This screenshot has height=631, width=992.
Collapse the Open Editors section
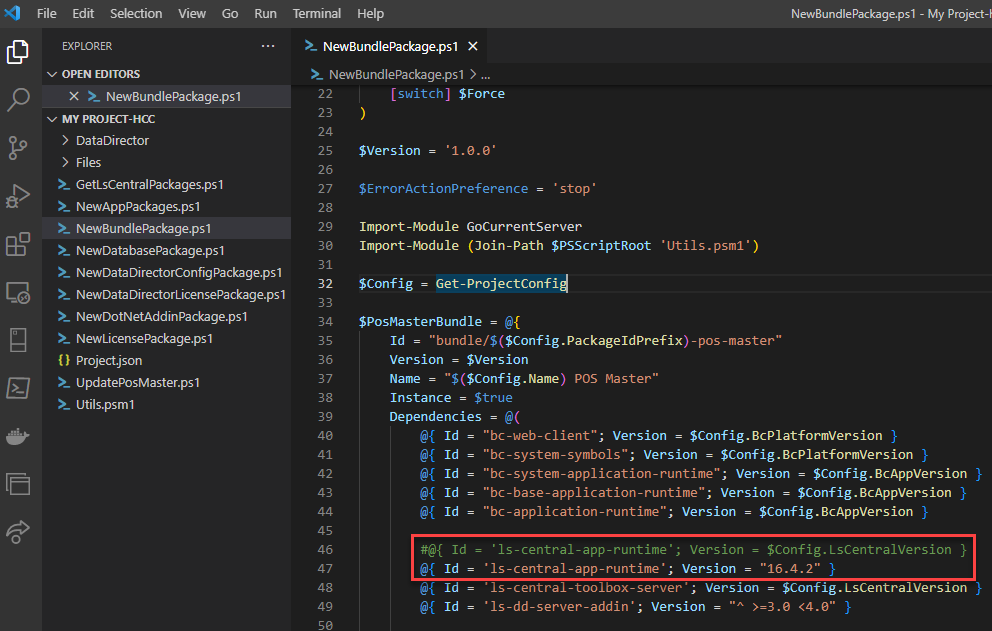tap(52, 74)
